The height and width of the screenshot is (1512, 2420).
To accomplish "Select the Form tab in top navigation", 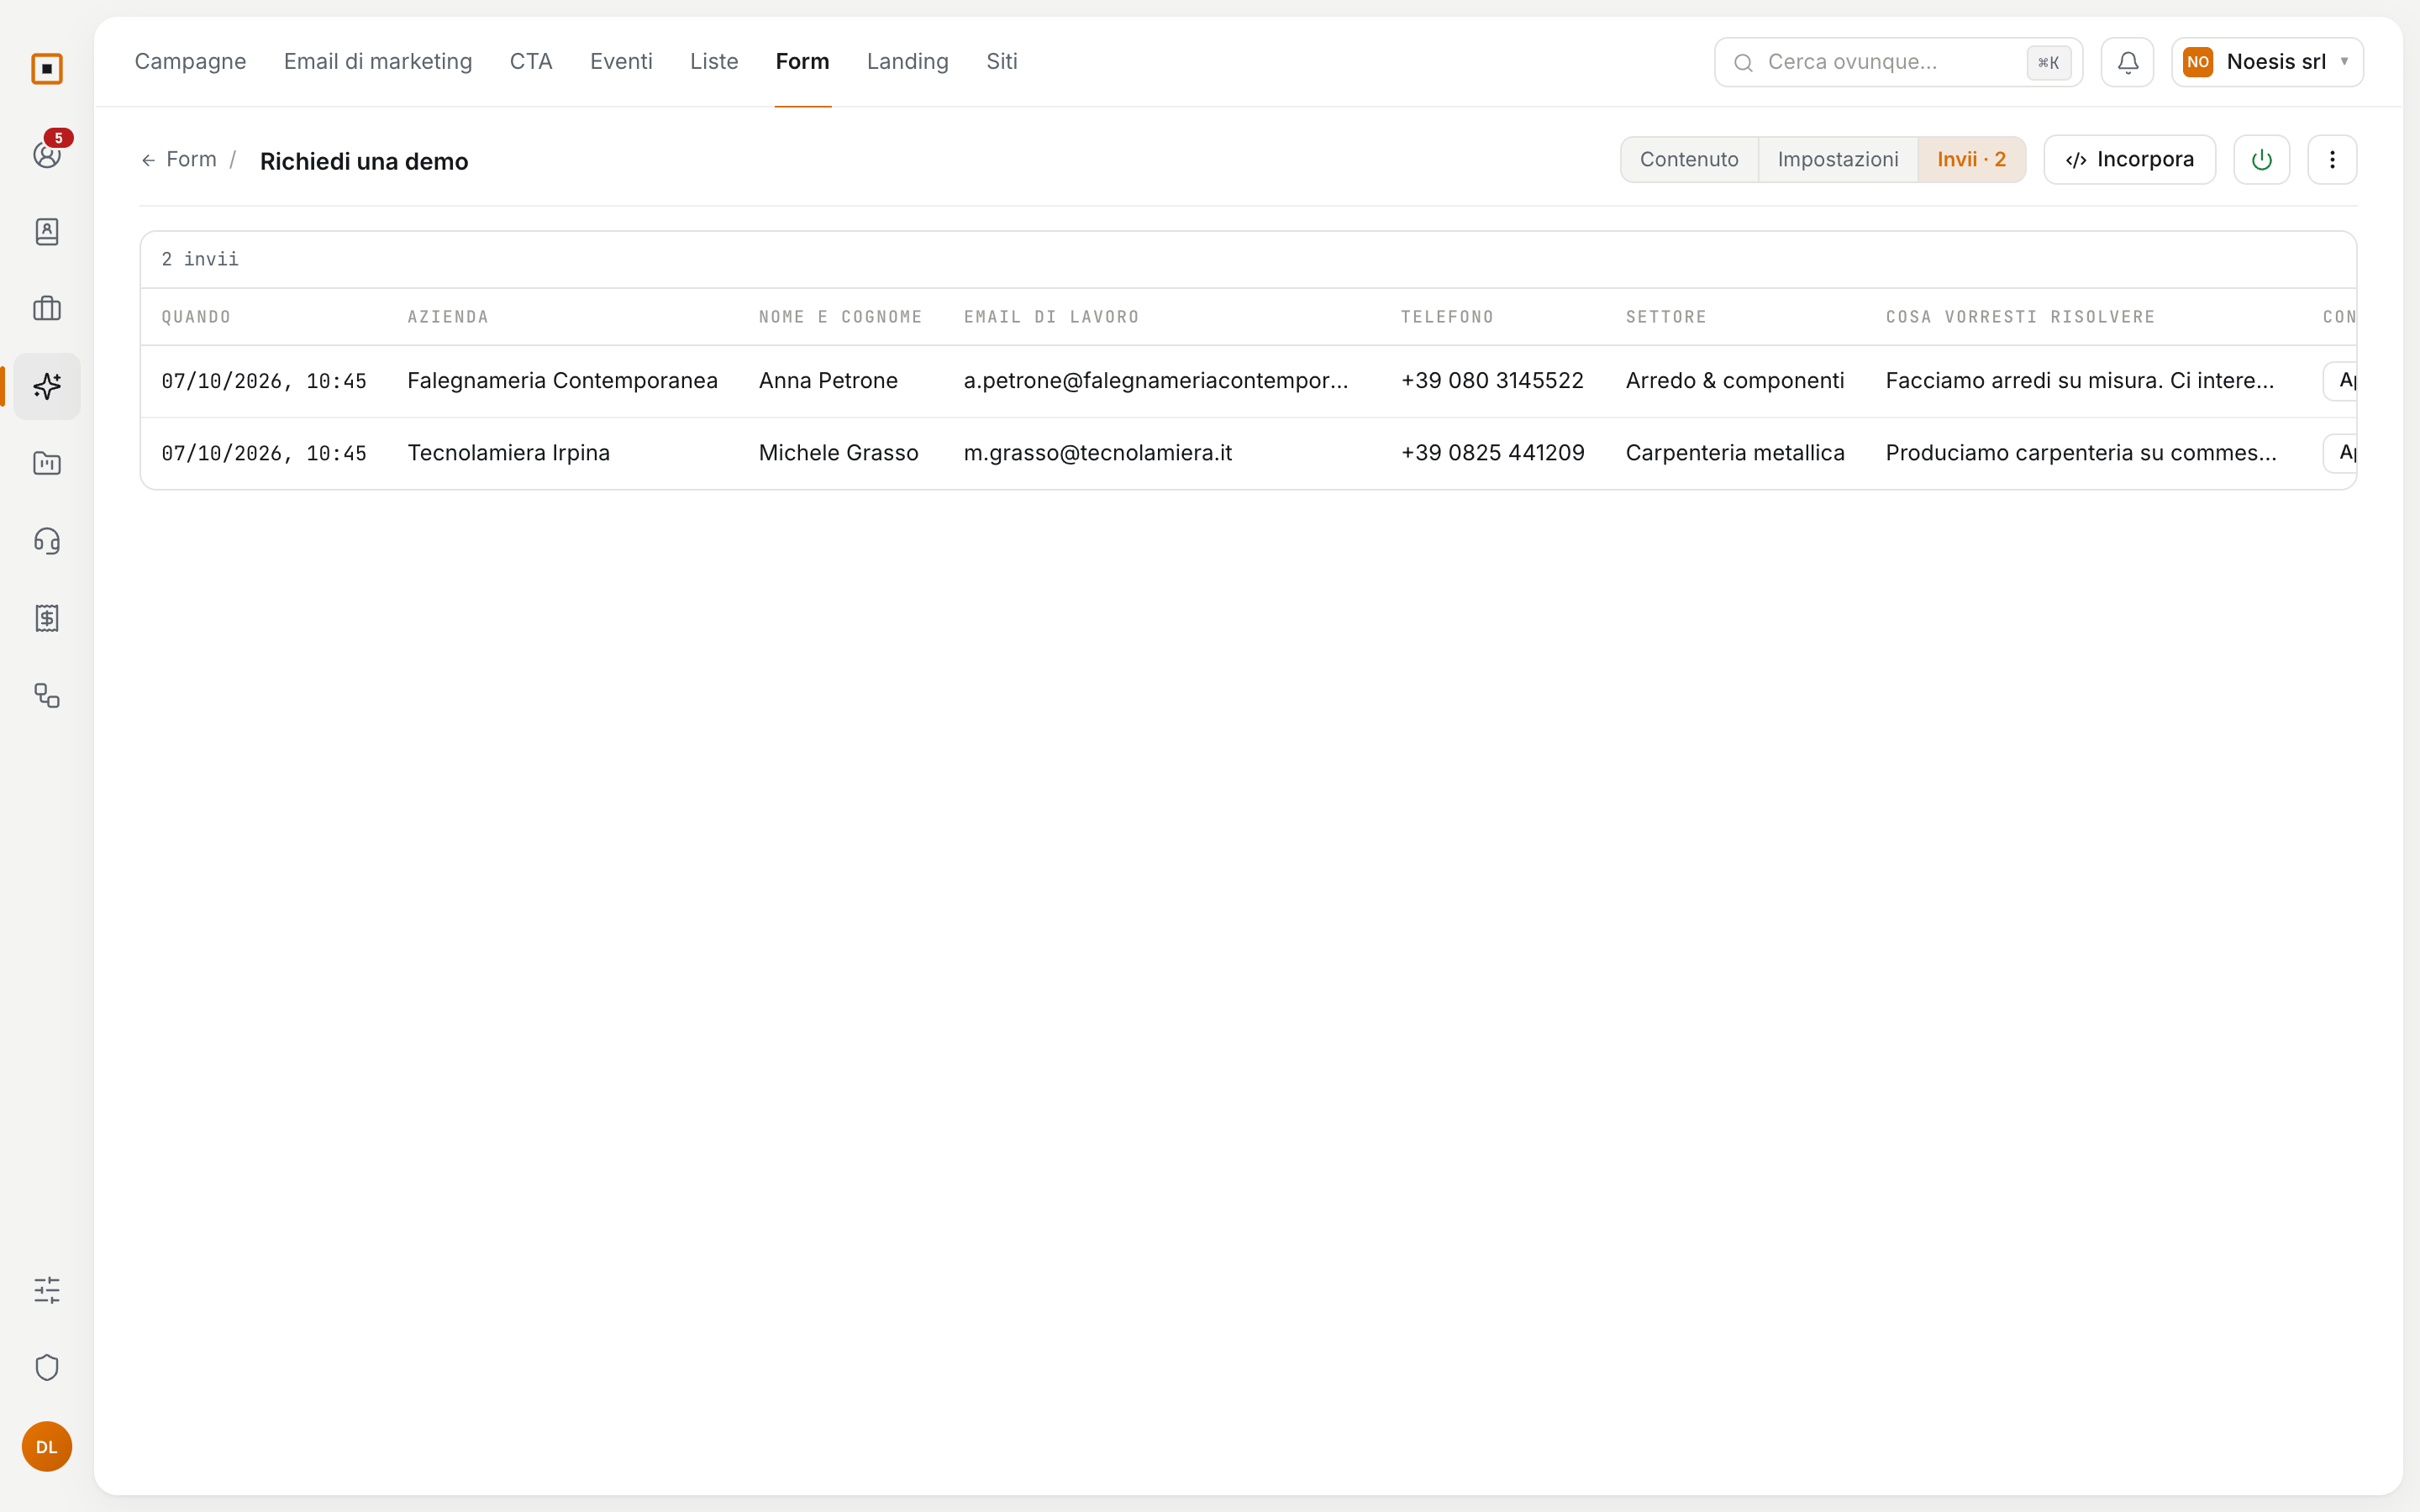I will (802, 61).
